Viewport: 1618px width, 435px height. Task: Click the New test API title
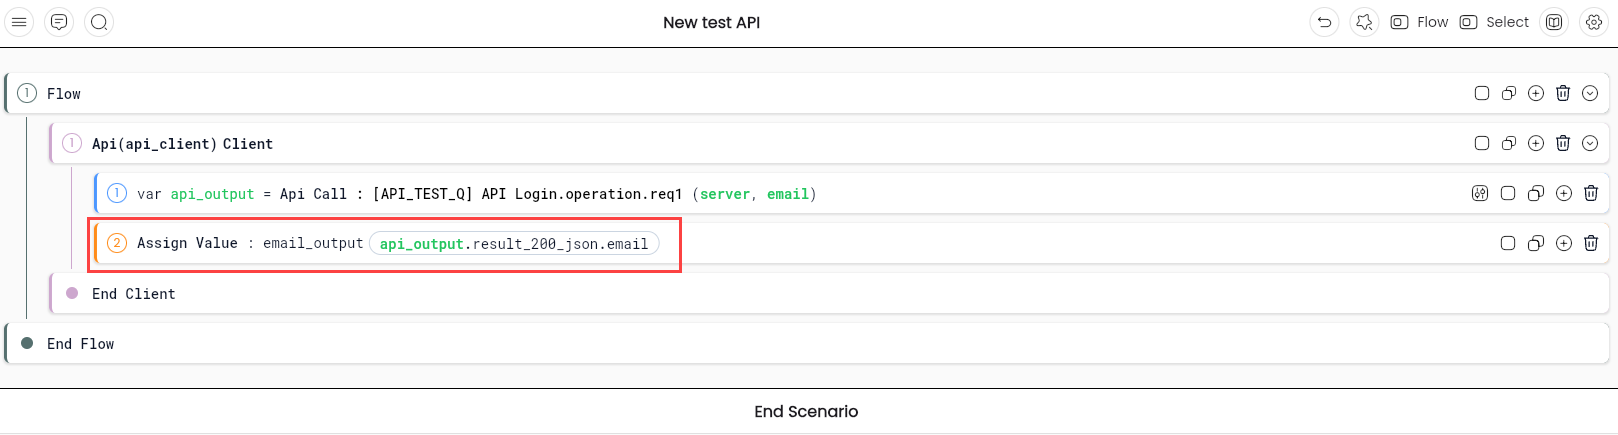pyautogui.click(x=712, y=22)
